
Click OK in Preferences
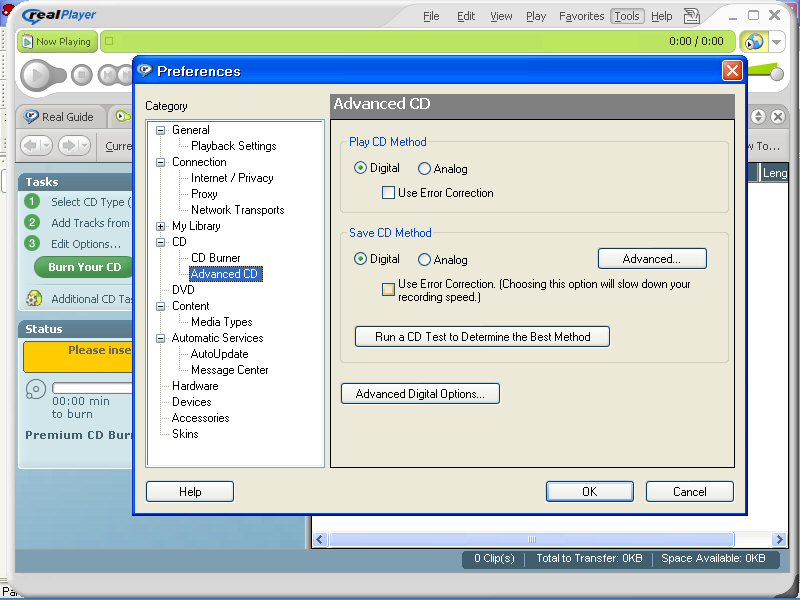(x=590, y=492)
